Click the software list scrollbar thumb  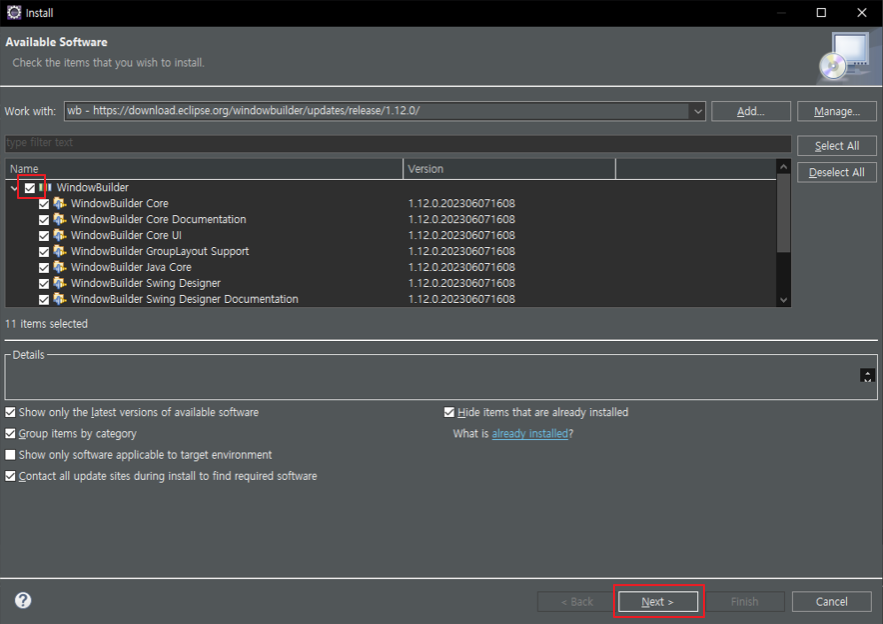pos(783,212)
